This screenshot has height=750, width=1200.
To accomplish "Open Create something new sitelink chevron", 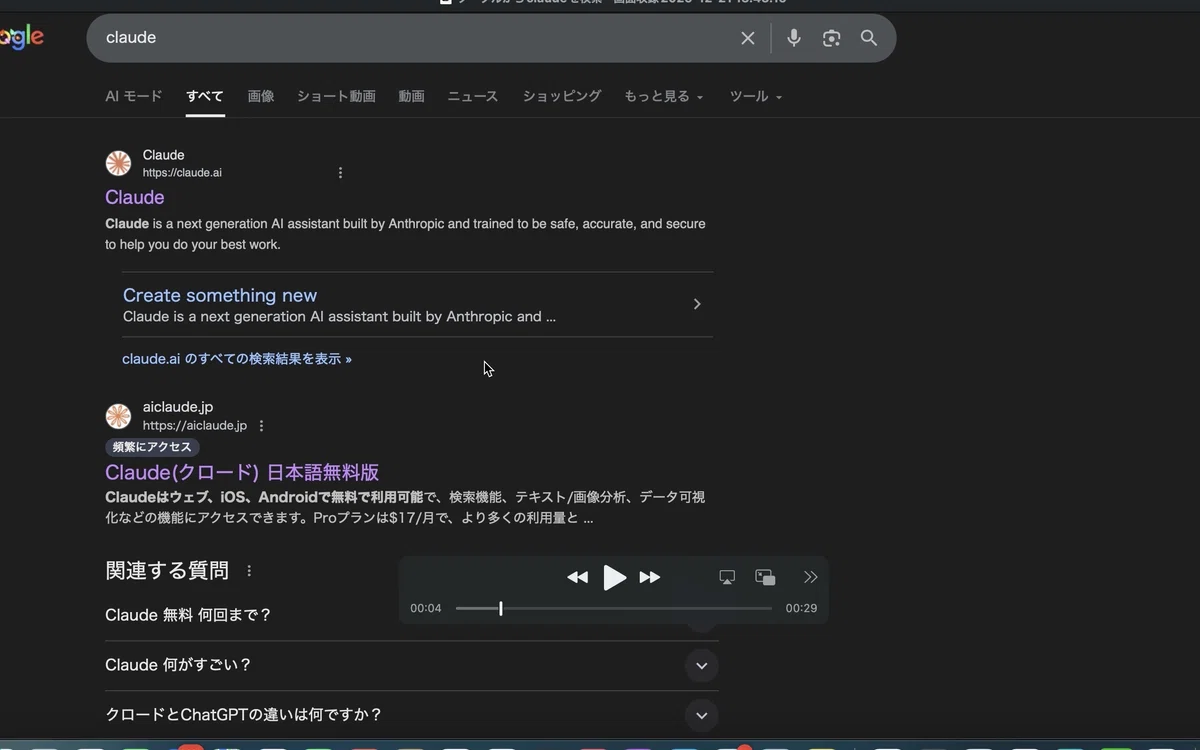I will pos(697,304).
